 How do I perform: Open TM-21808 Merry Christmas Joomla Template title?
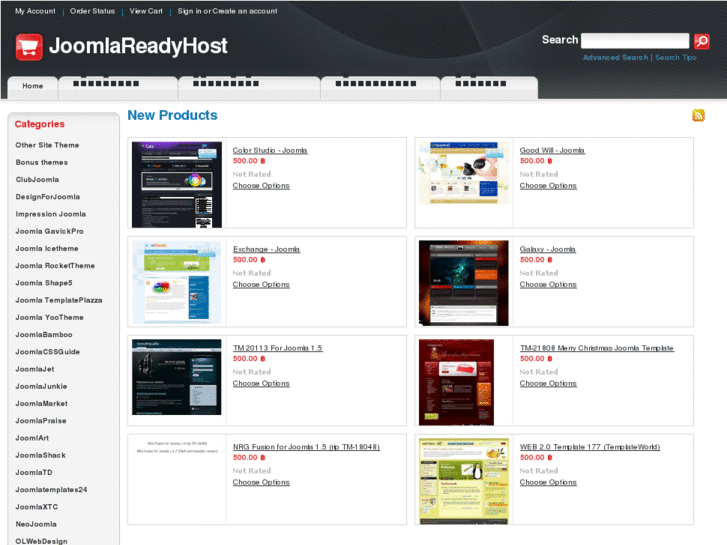point(597,348)
